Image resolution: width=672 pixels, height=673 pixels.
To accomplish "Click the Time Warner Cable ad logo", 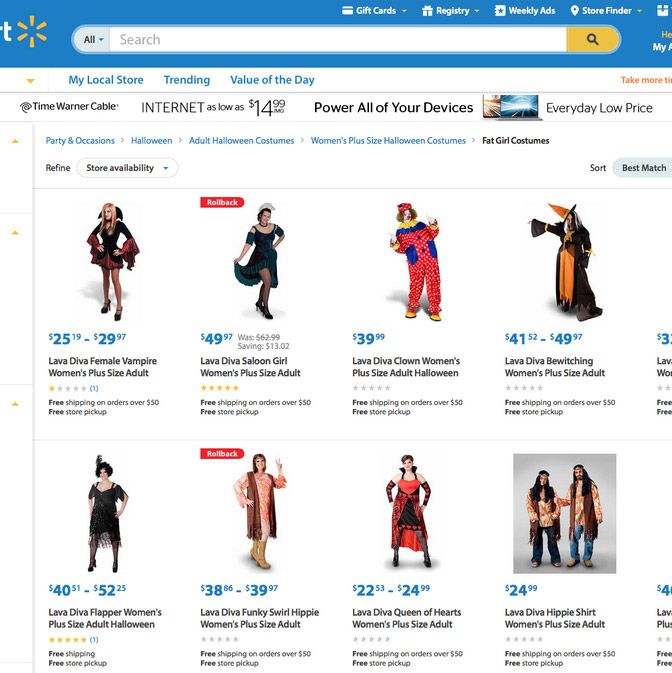I will (x=70, y=106).
